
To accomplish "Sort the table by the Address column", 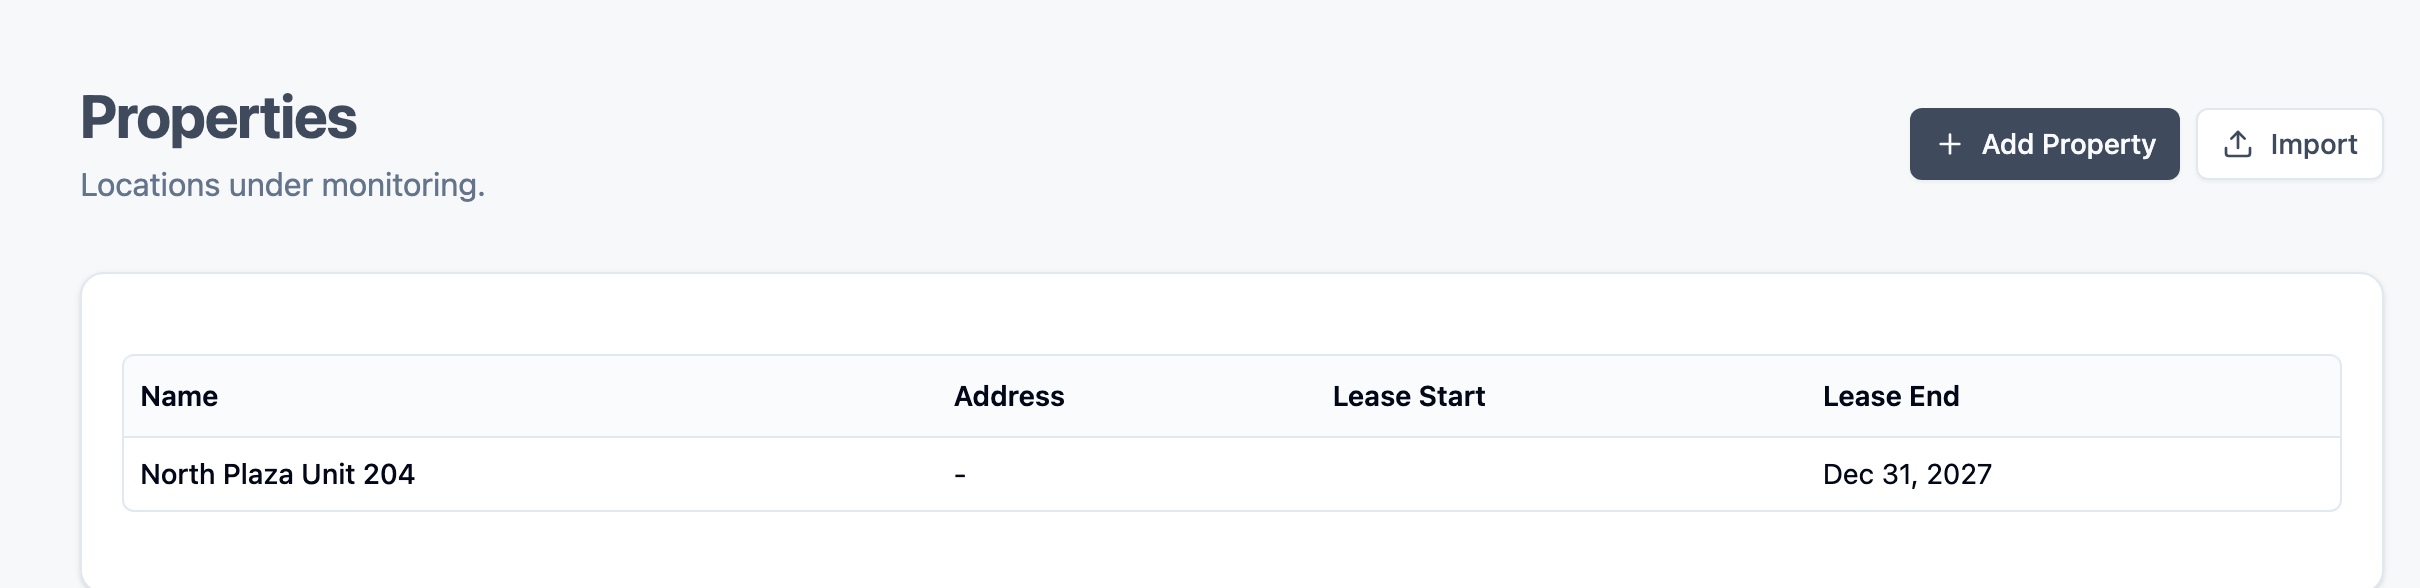I will (x=1009, y=396).
